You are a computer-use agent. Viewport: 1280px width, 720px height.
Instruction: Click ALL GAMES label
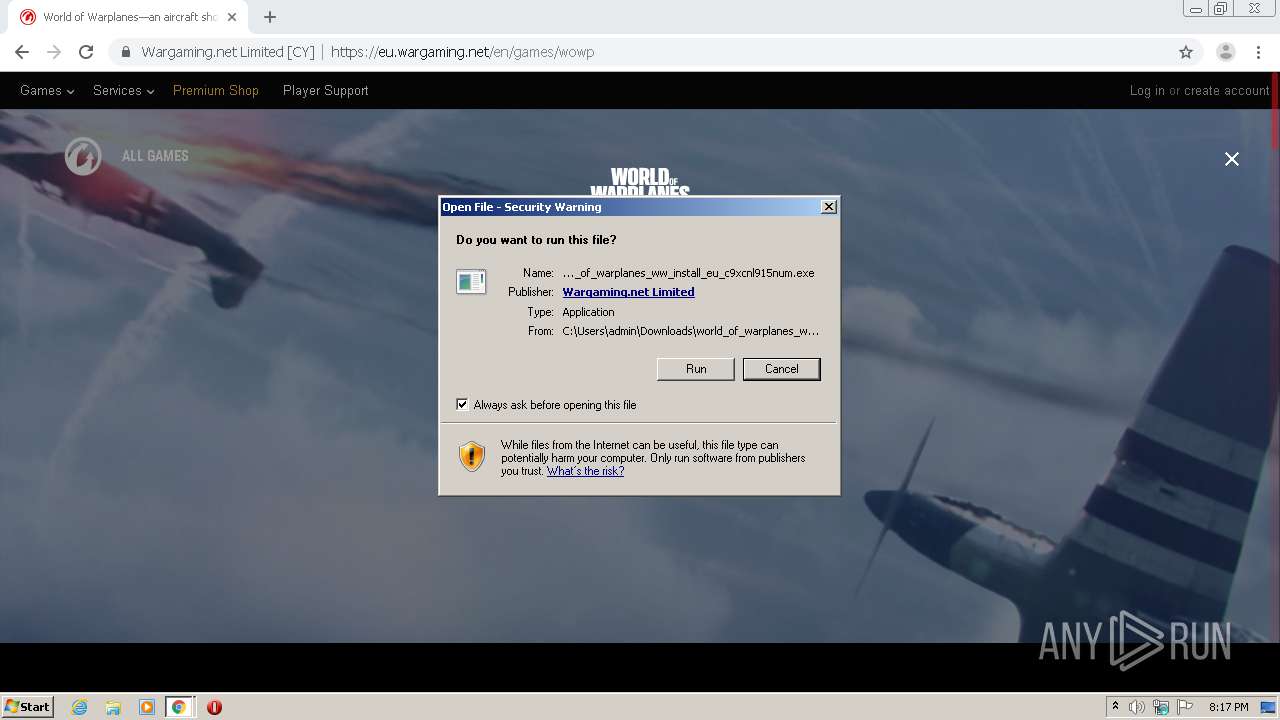[x=155, y=156]
